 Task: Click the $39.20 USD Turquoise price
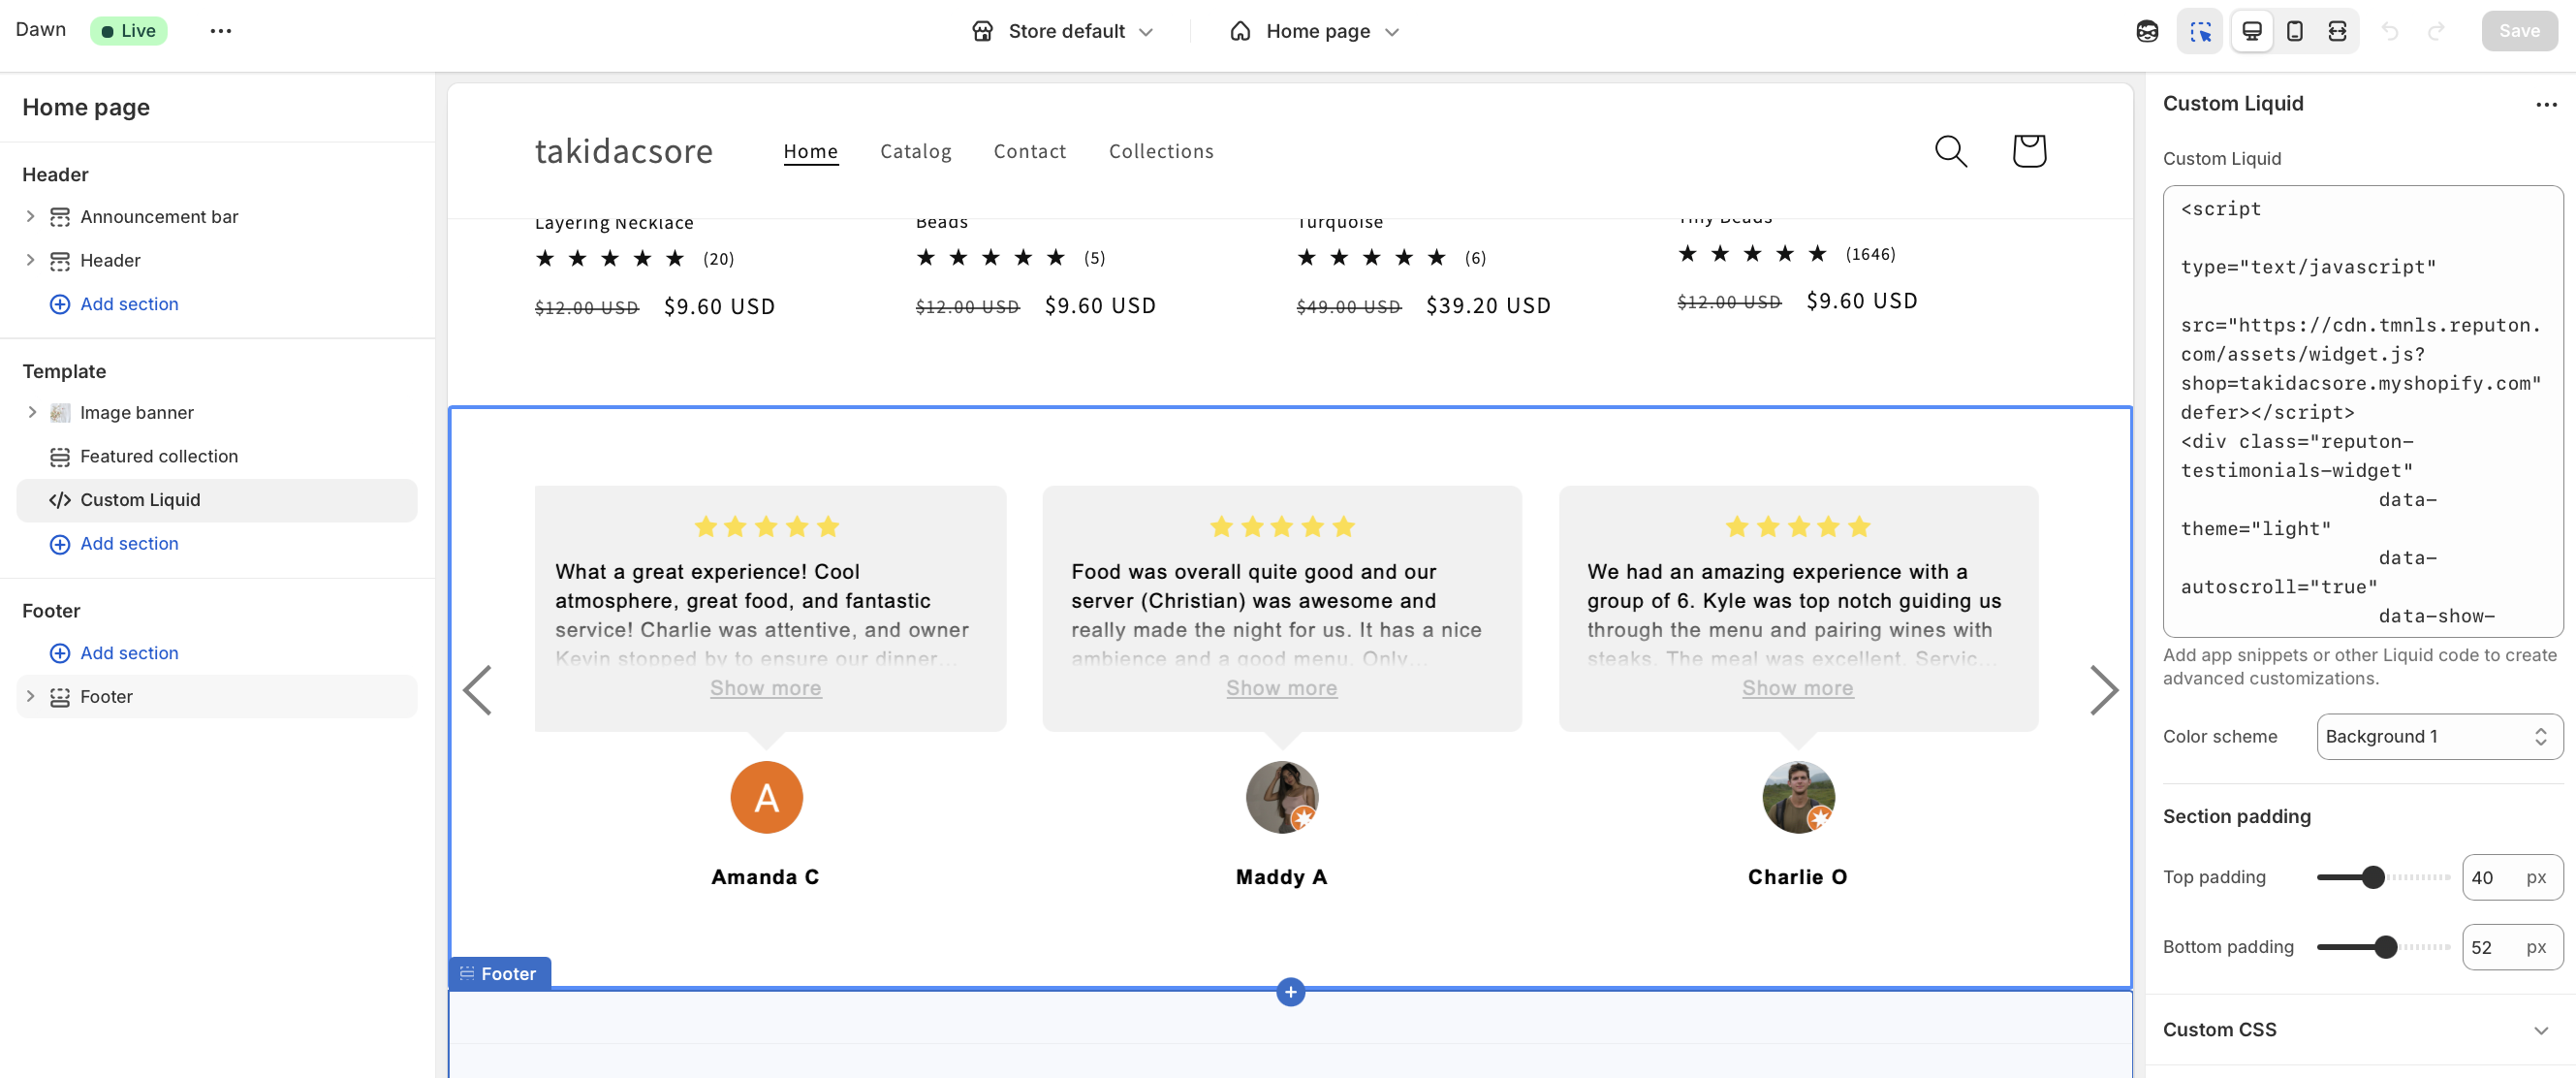click(x=1487, y=306)
